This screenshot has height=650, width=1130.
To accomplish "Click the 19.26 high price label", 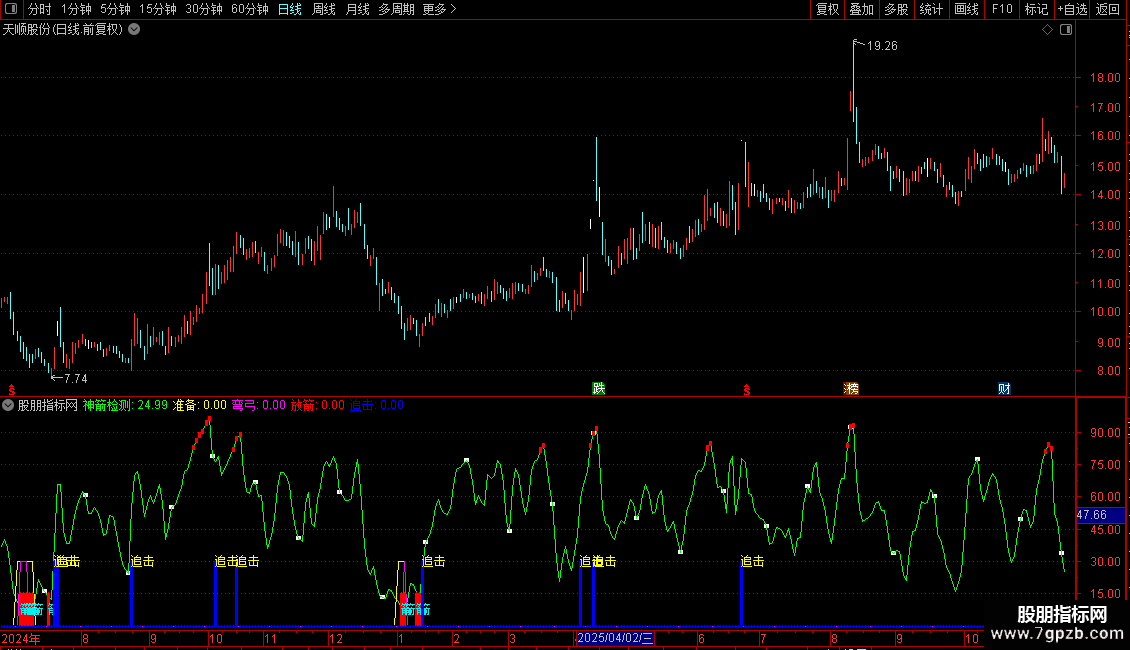I will point(882,46).
